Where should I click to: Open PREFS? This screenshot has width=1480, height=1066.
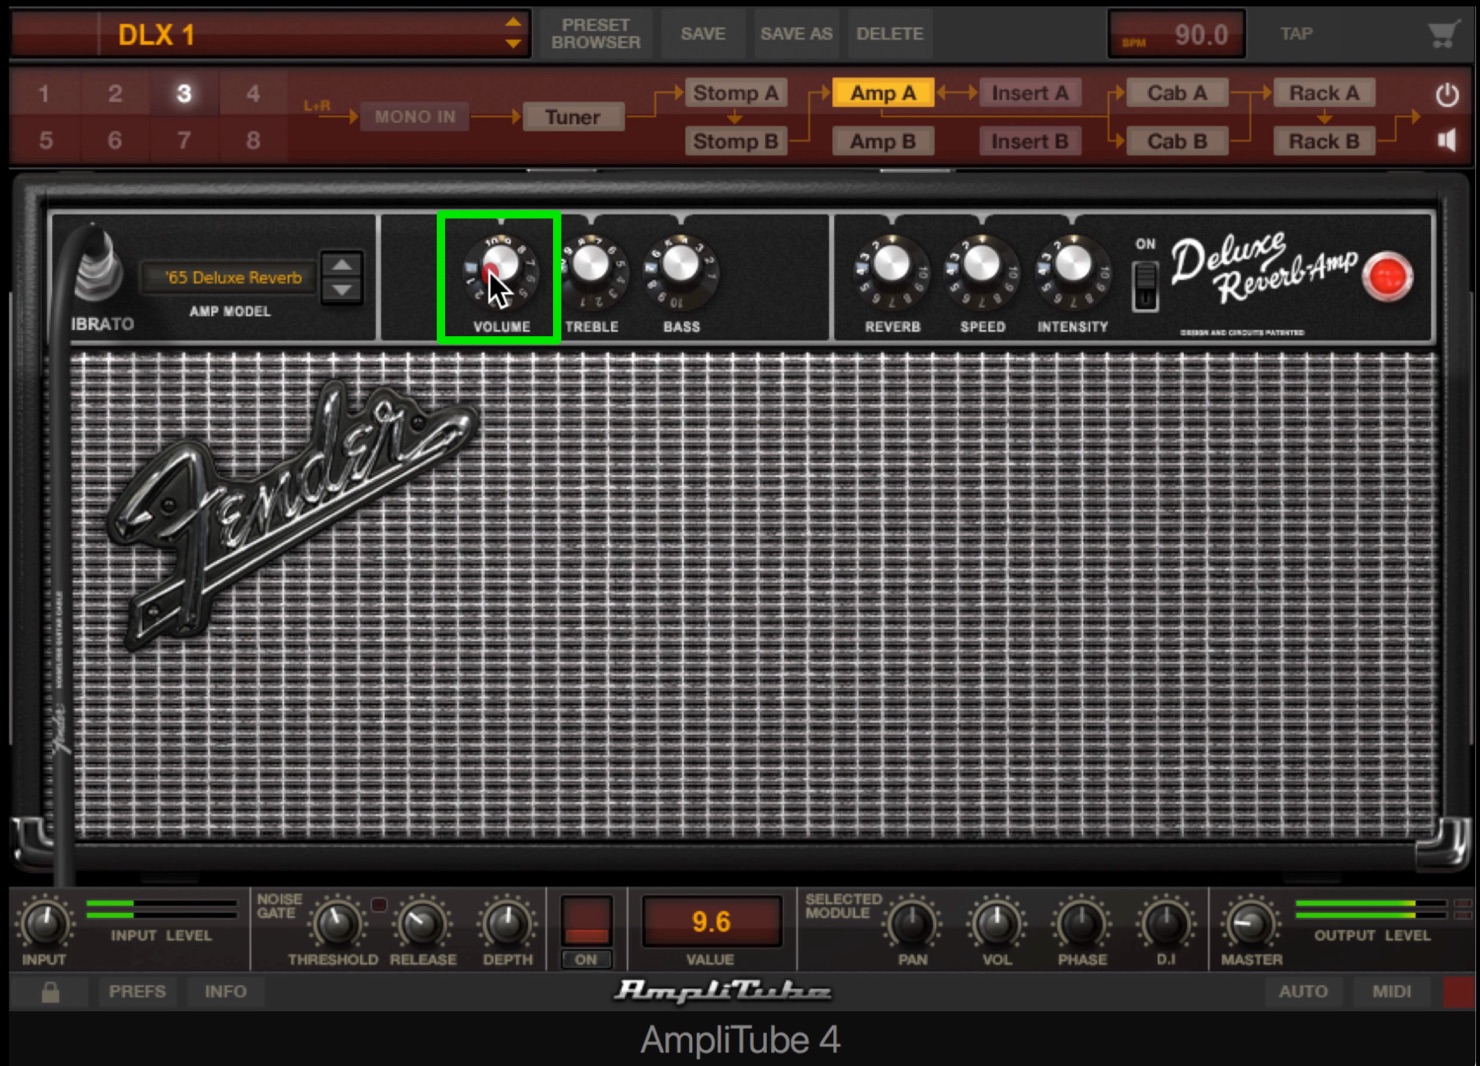(137, 991)
